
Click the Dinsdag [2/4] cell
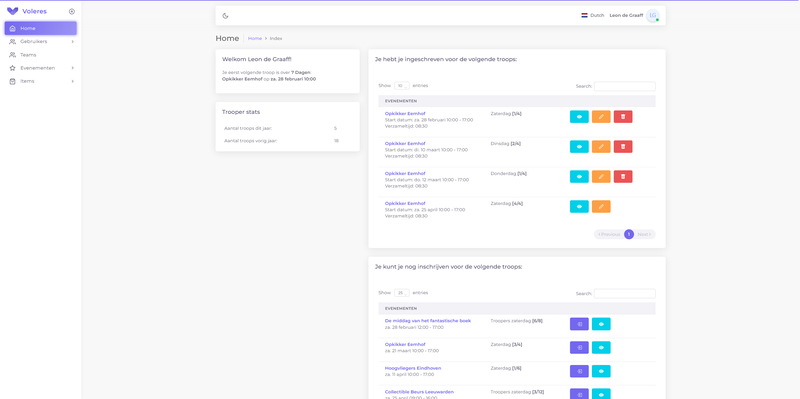click(506, 143)
